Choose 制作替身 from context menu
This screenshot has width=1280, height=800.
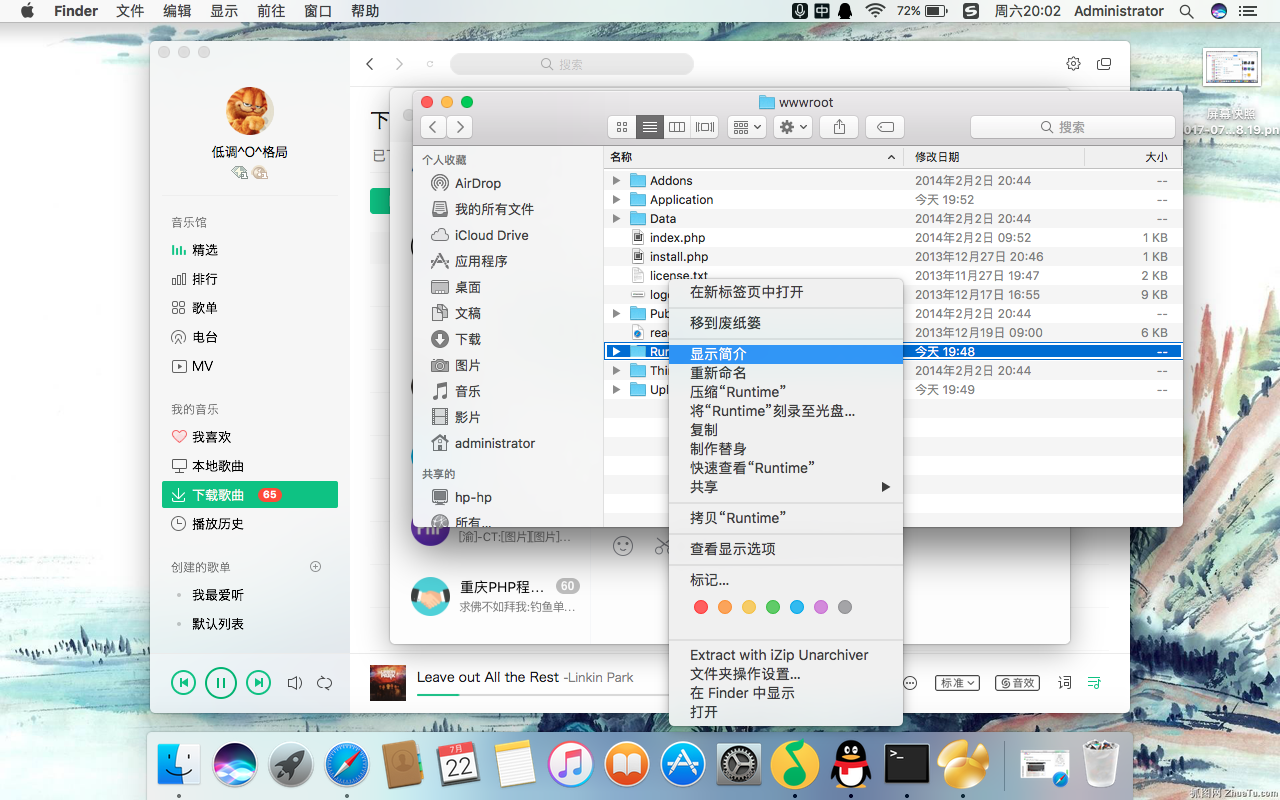click(786, 449)
